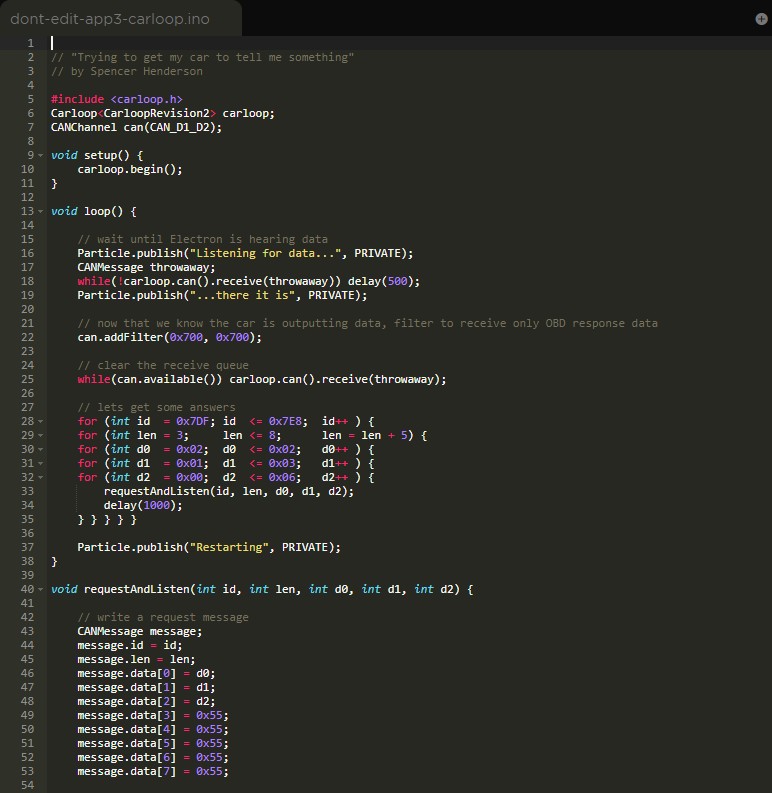The image size is (772, 793).
Task: Click 'message.len = len;' line
Action: [x=136, y=659]
